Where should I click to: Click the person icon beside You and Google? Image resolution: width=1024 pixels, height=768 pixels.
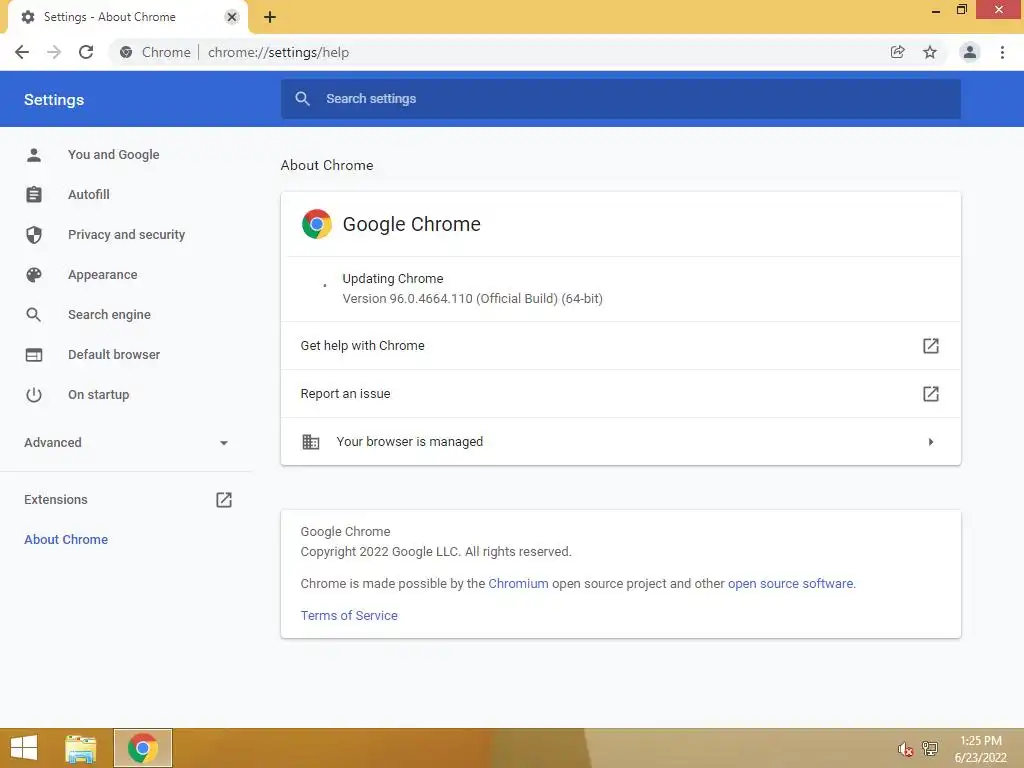point(34,155)
